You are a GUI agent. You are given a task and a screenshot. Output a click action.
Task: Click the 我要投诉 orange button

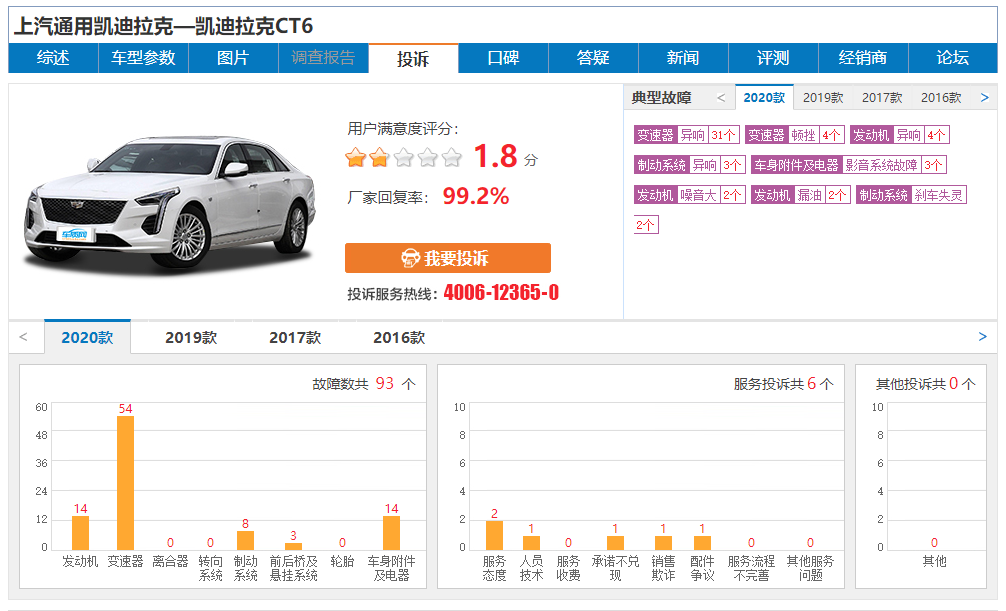click(x=448, y=258)
